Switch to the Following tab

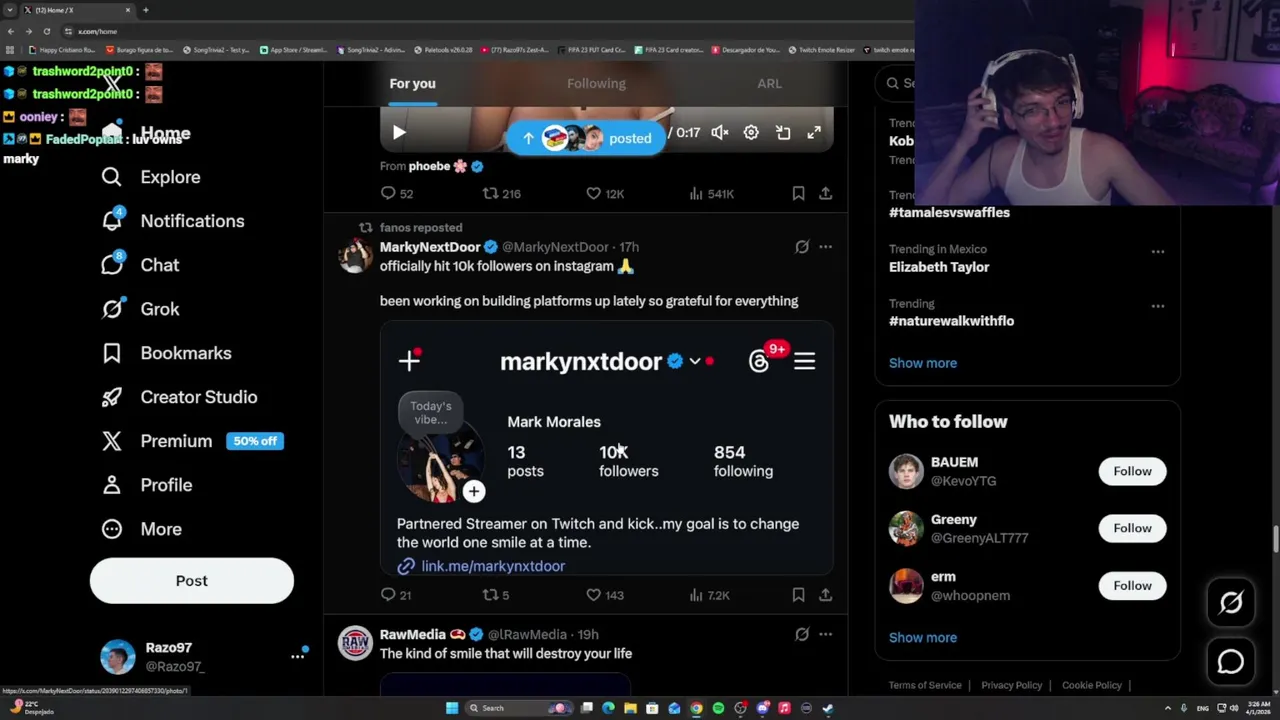tap(596, 83)
